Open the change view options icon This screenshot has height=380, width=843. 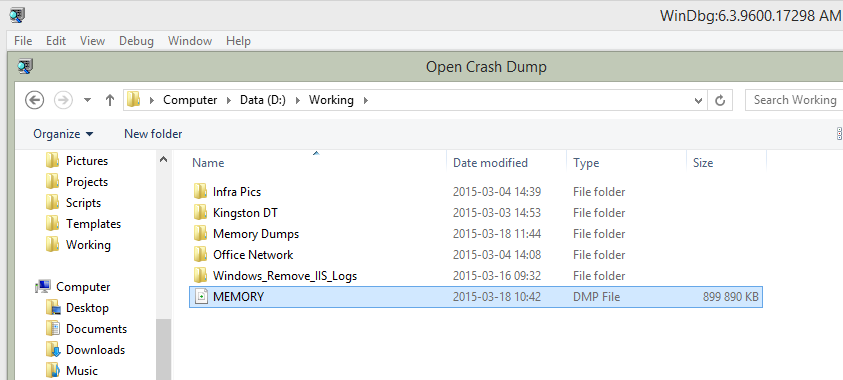[839, 134]
